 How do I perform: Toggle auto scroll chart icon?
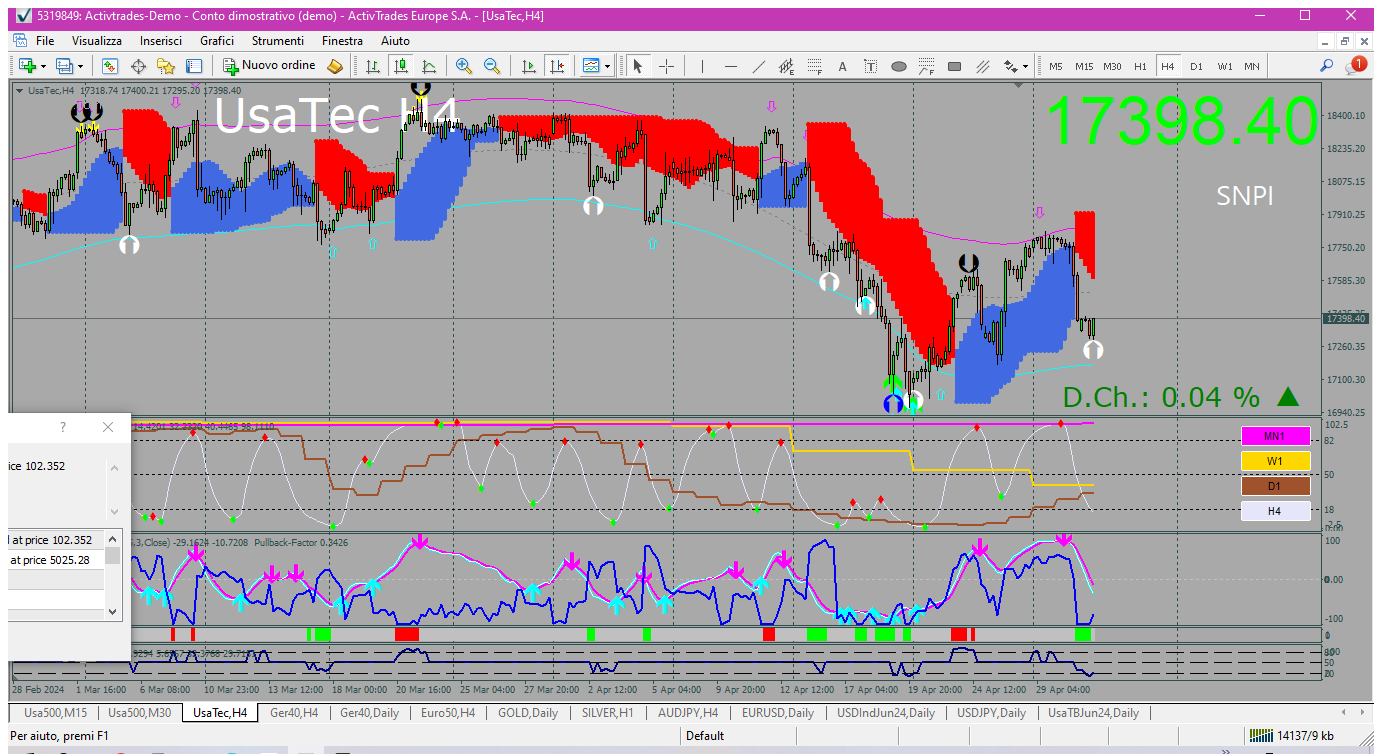pos(529,66)
